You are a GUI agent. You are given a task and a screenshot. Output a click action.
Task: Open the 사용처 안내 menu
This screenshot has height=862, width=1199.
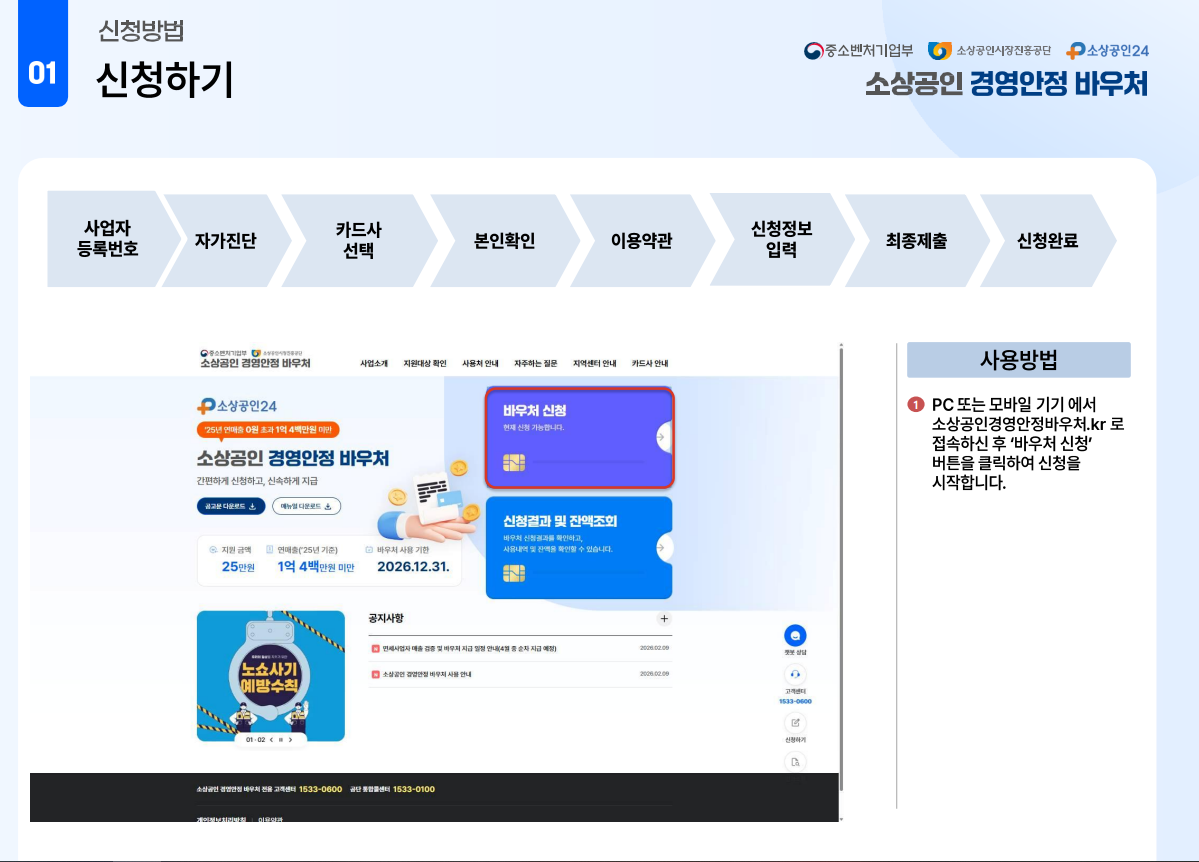480,363
